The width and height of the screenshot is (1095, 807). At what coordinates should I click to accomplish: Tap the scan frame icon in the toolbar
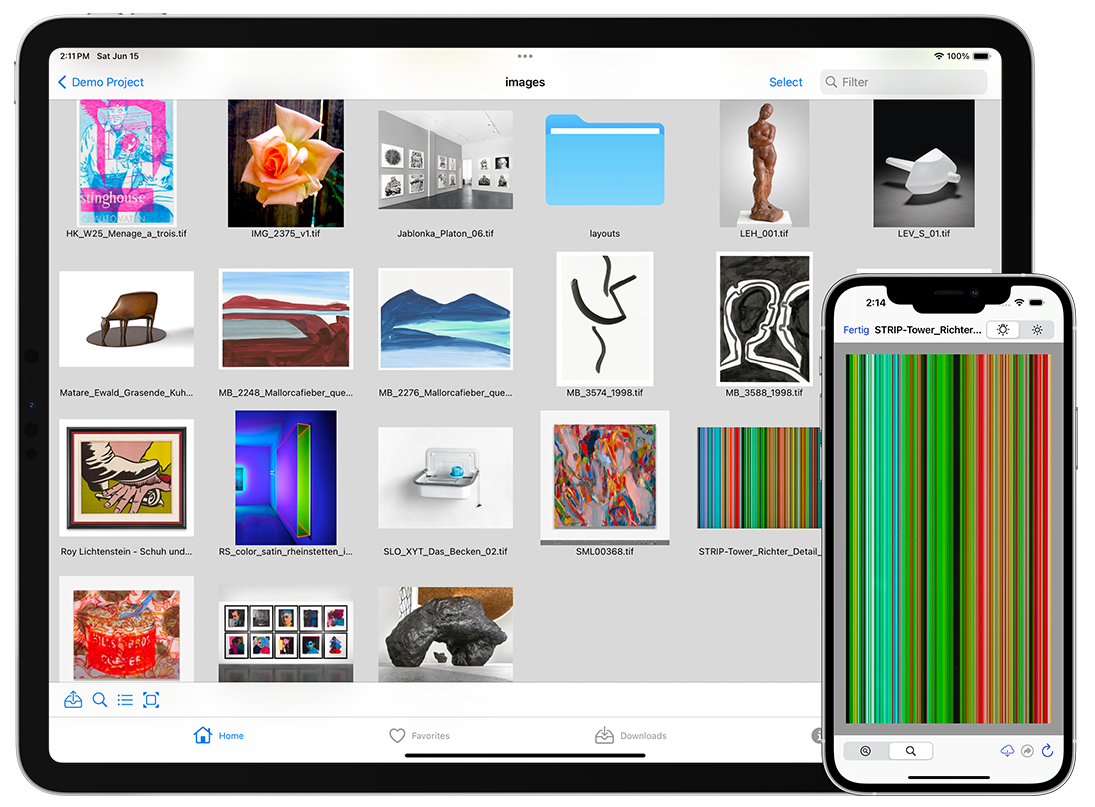tap(151, 700)
